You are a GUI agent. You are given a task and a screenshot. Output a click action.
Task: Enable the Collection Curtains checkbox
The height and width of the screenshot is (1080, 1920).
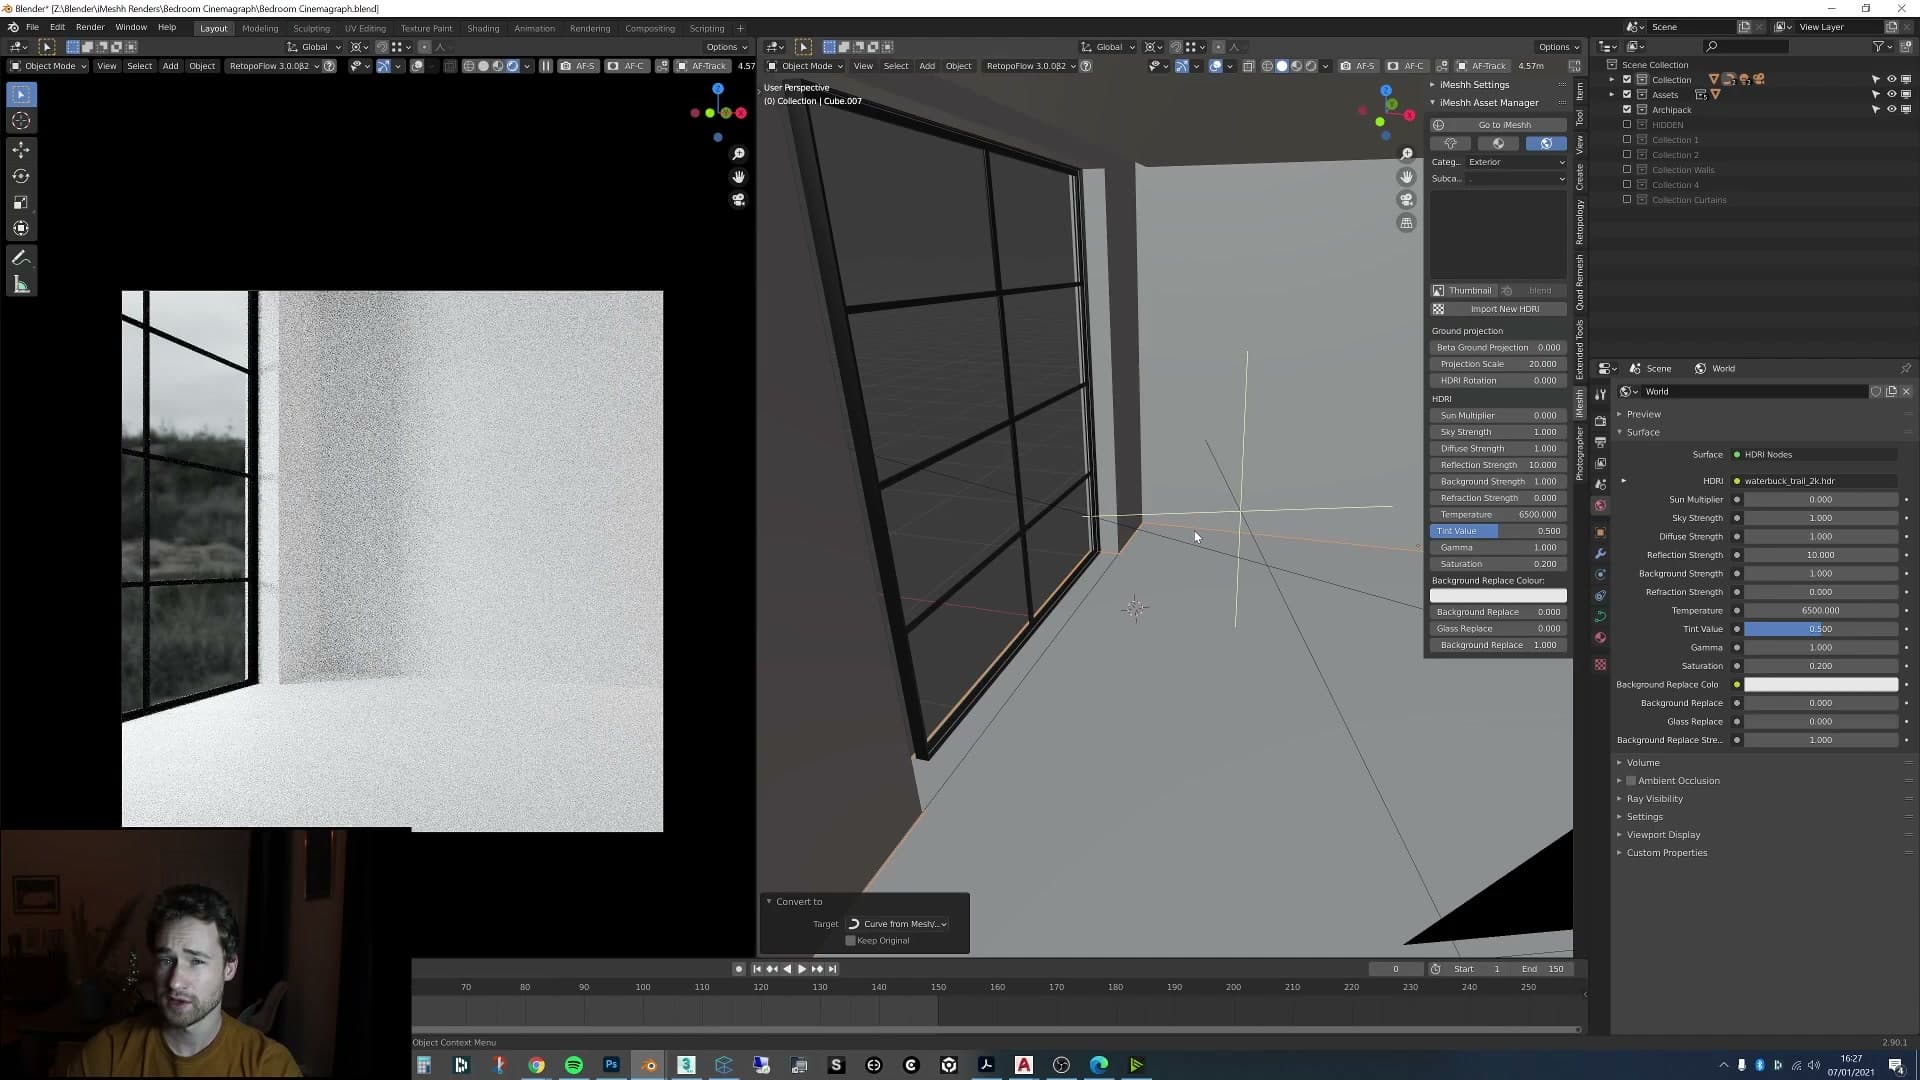click(x=1627, y=200)
